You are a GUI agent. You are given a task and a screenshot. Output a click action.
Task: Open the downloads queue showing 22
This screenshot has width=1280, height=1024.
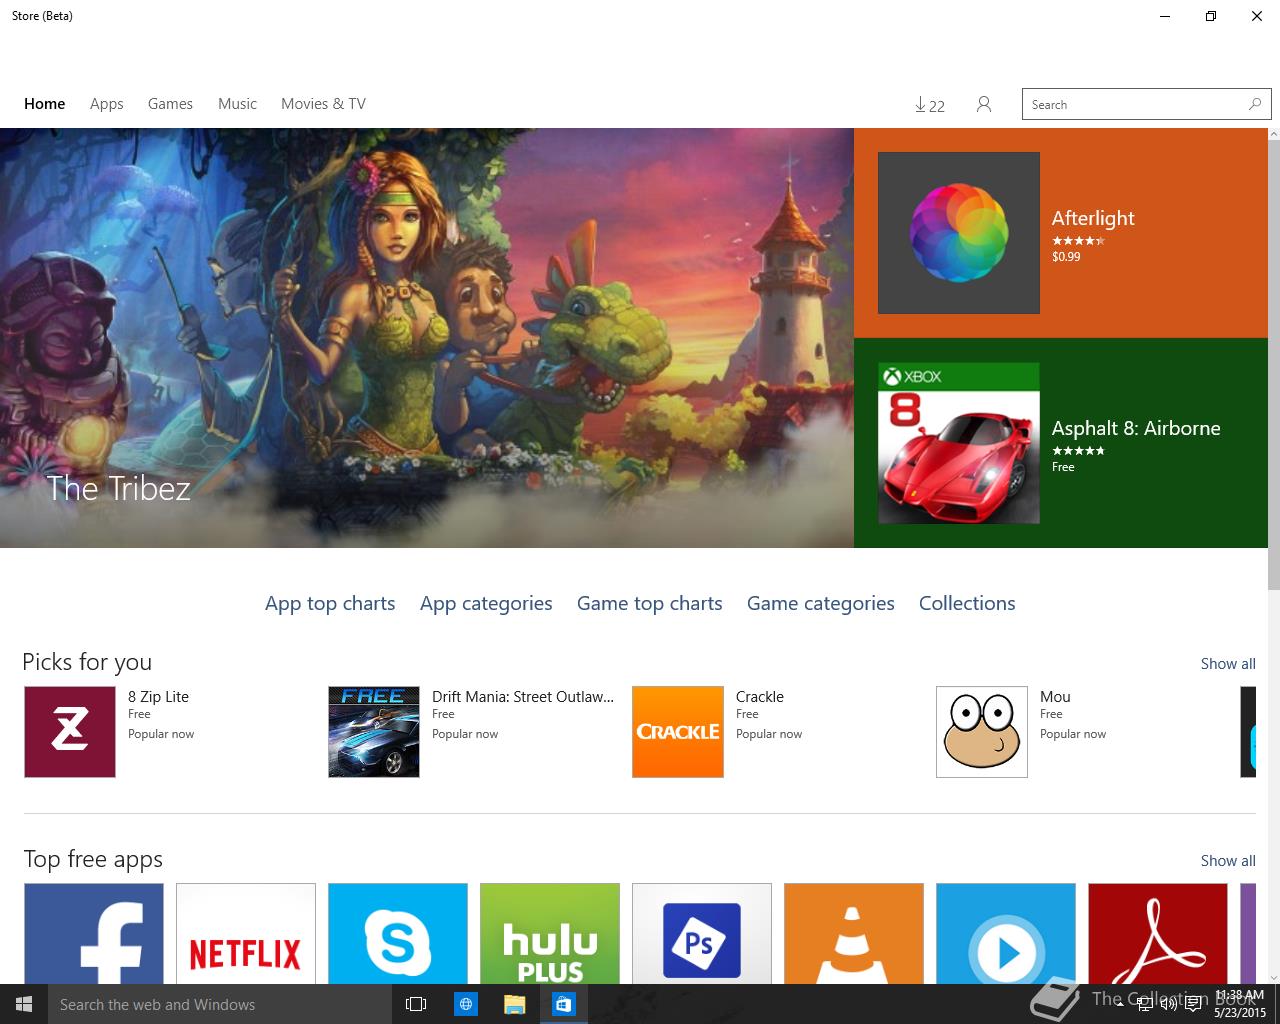(x=930, y=105)
